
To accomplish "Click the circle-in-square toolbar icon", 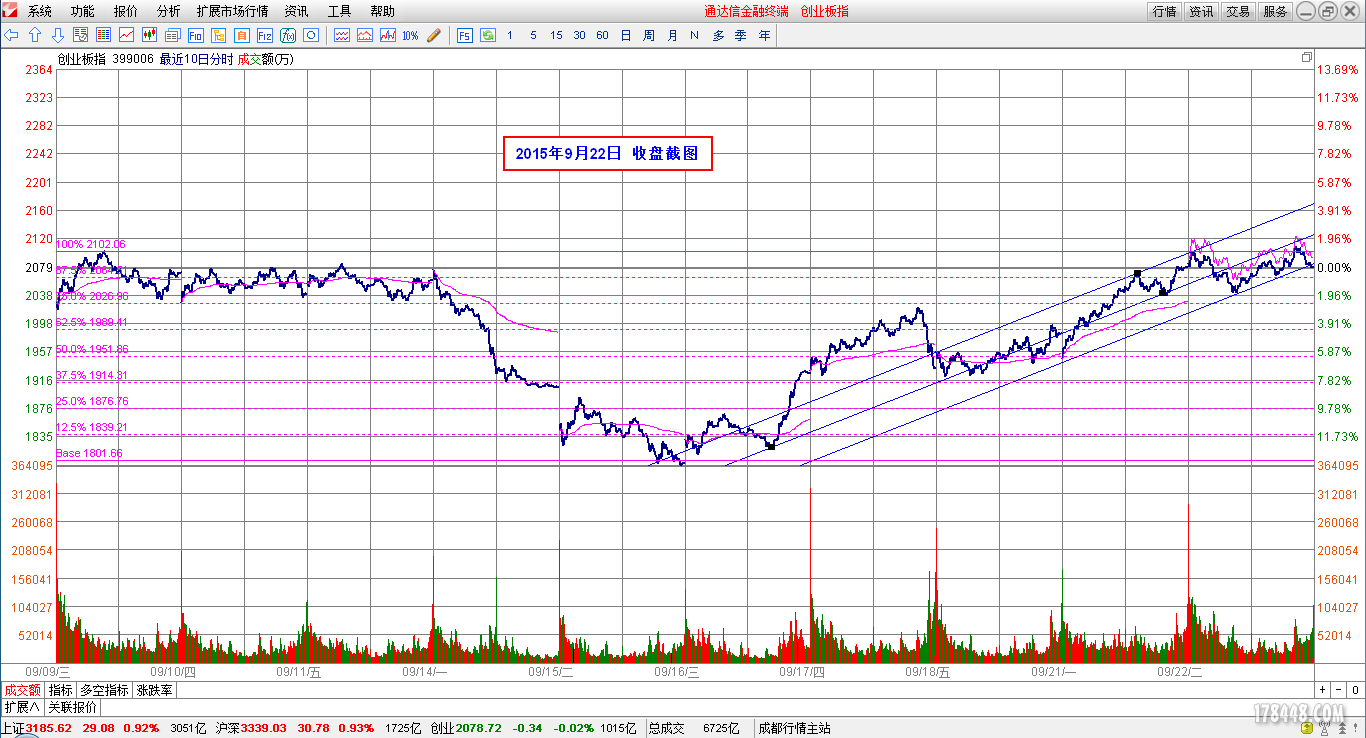I will [x=311, y=35].
